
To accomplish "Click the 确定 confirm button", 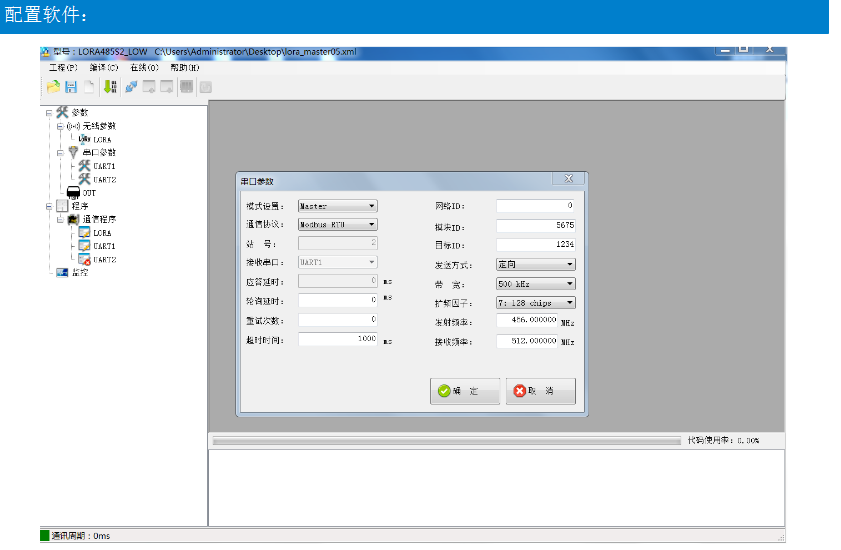I will coord(465,391).
